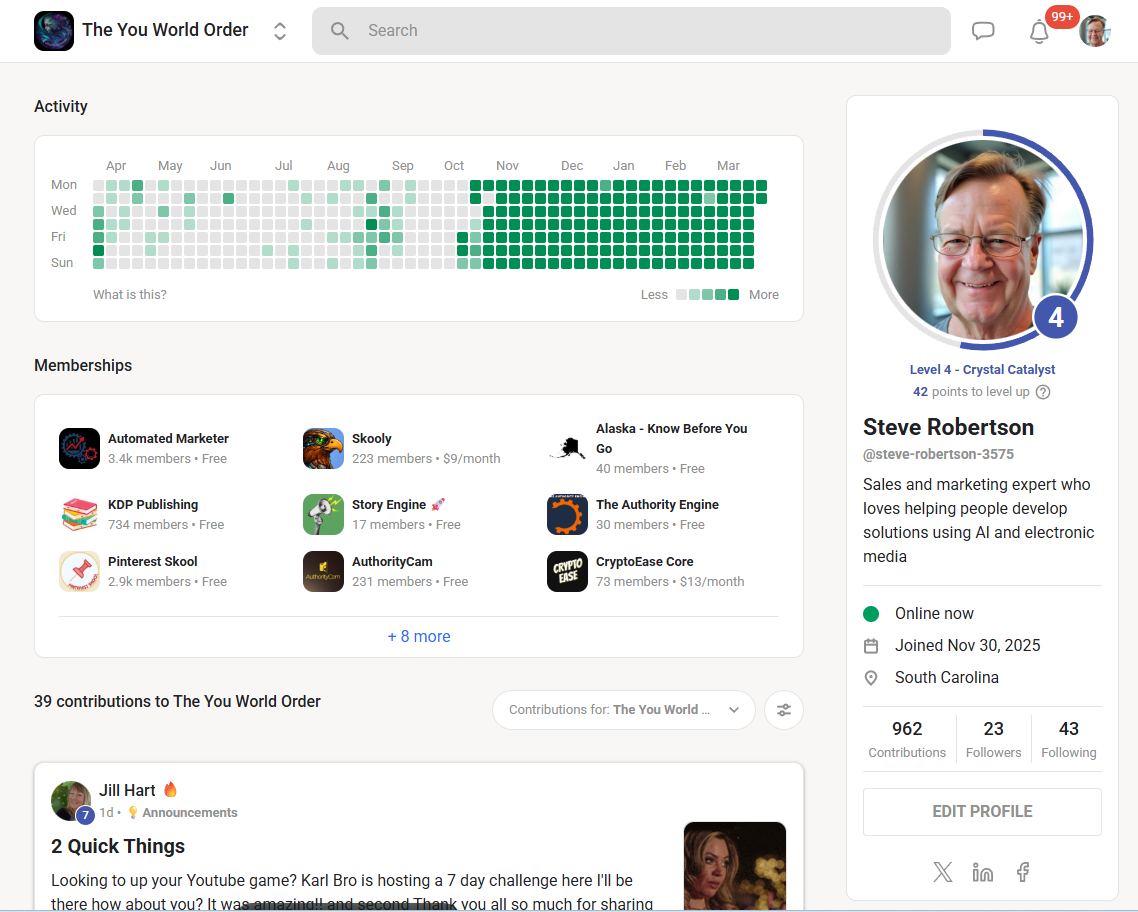The height and width of the screenshot is (912, 1138).
Task: Click the contributions filter settings icon
Action: [784, 710]
